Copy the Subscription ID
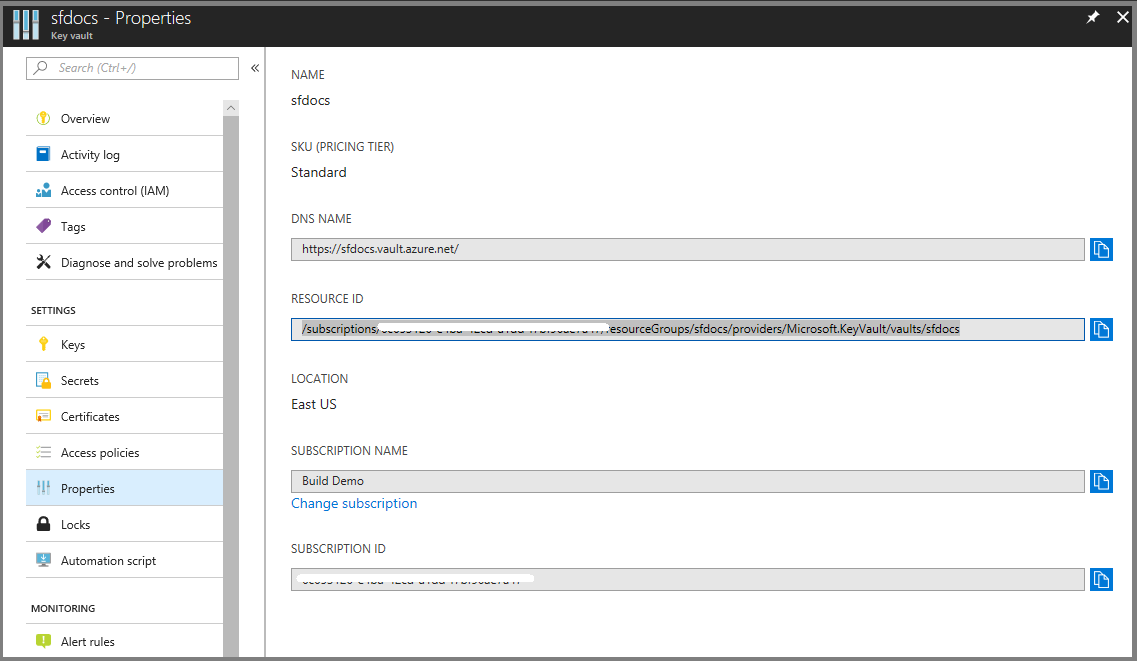1137x661 pixels. [1101, 579]
